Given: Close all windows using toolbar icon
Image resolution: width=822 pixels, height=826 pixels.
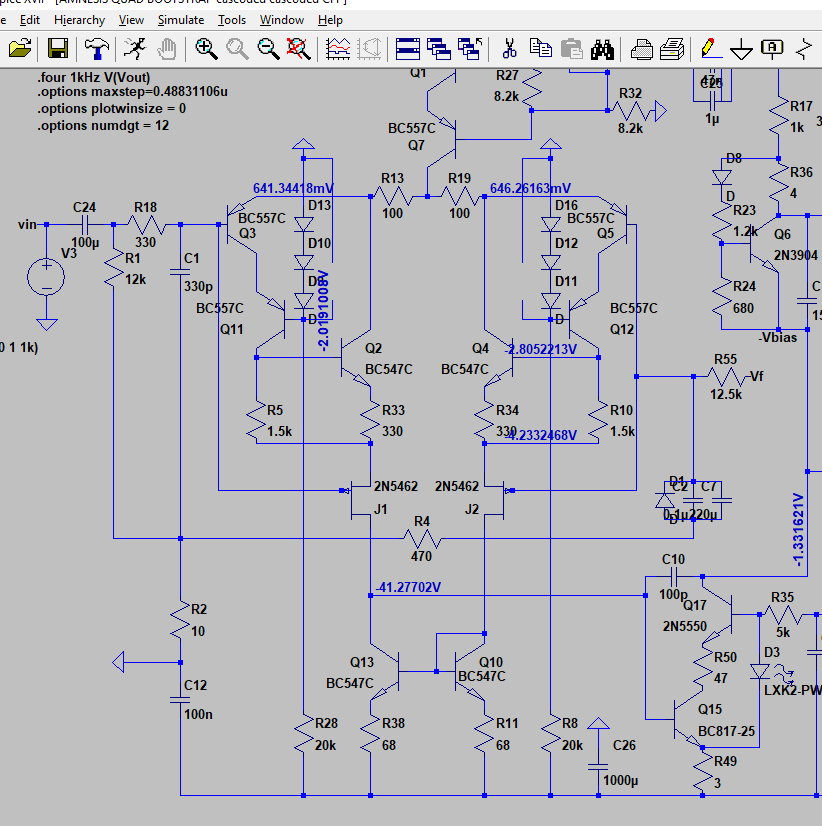Looking at the screenshot, I should 470,49.
